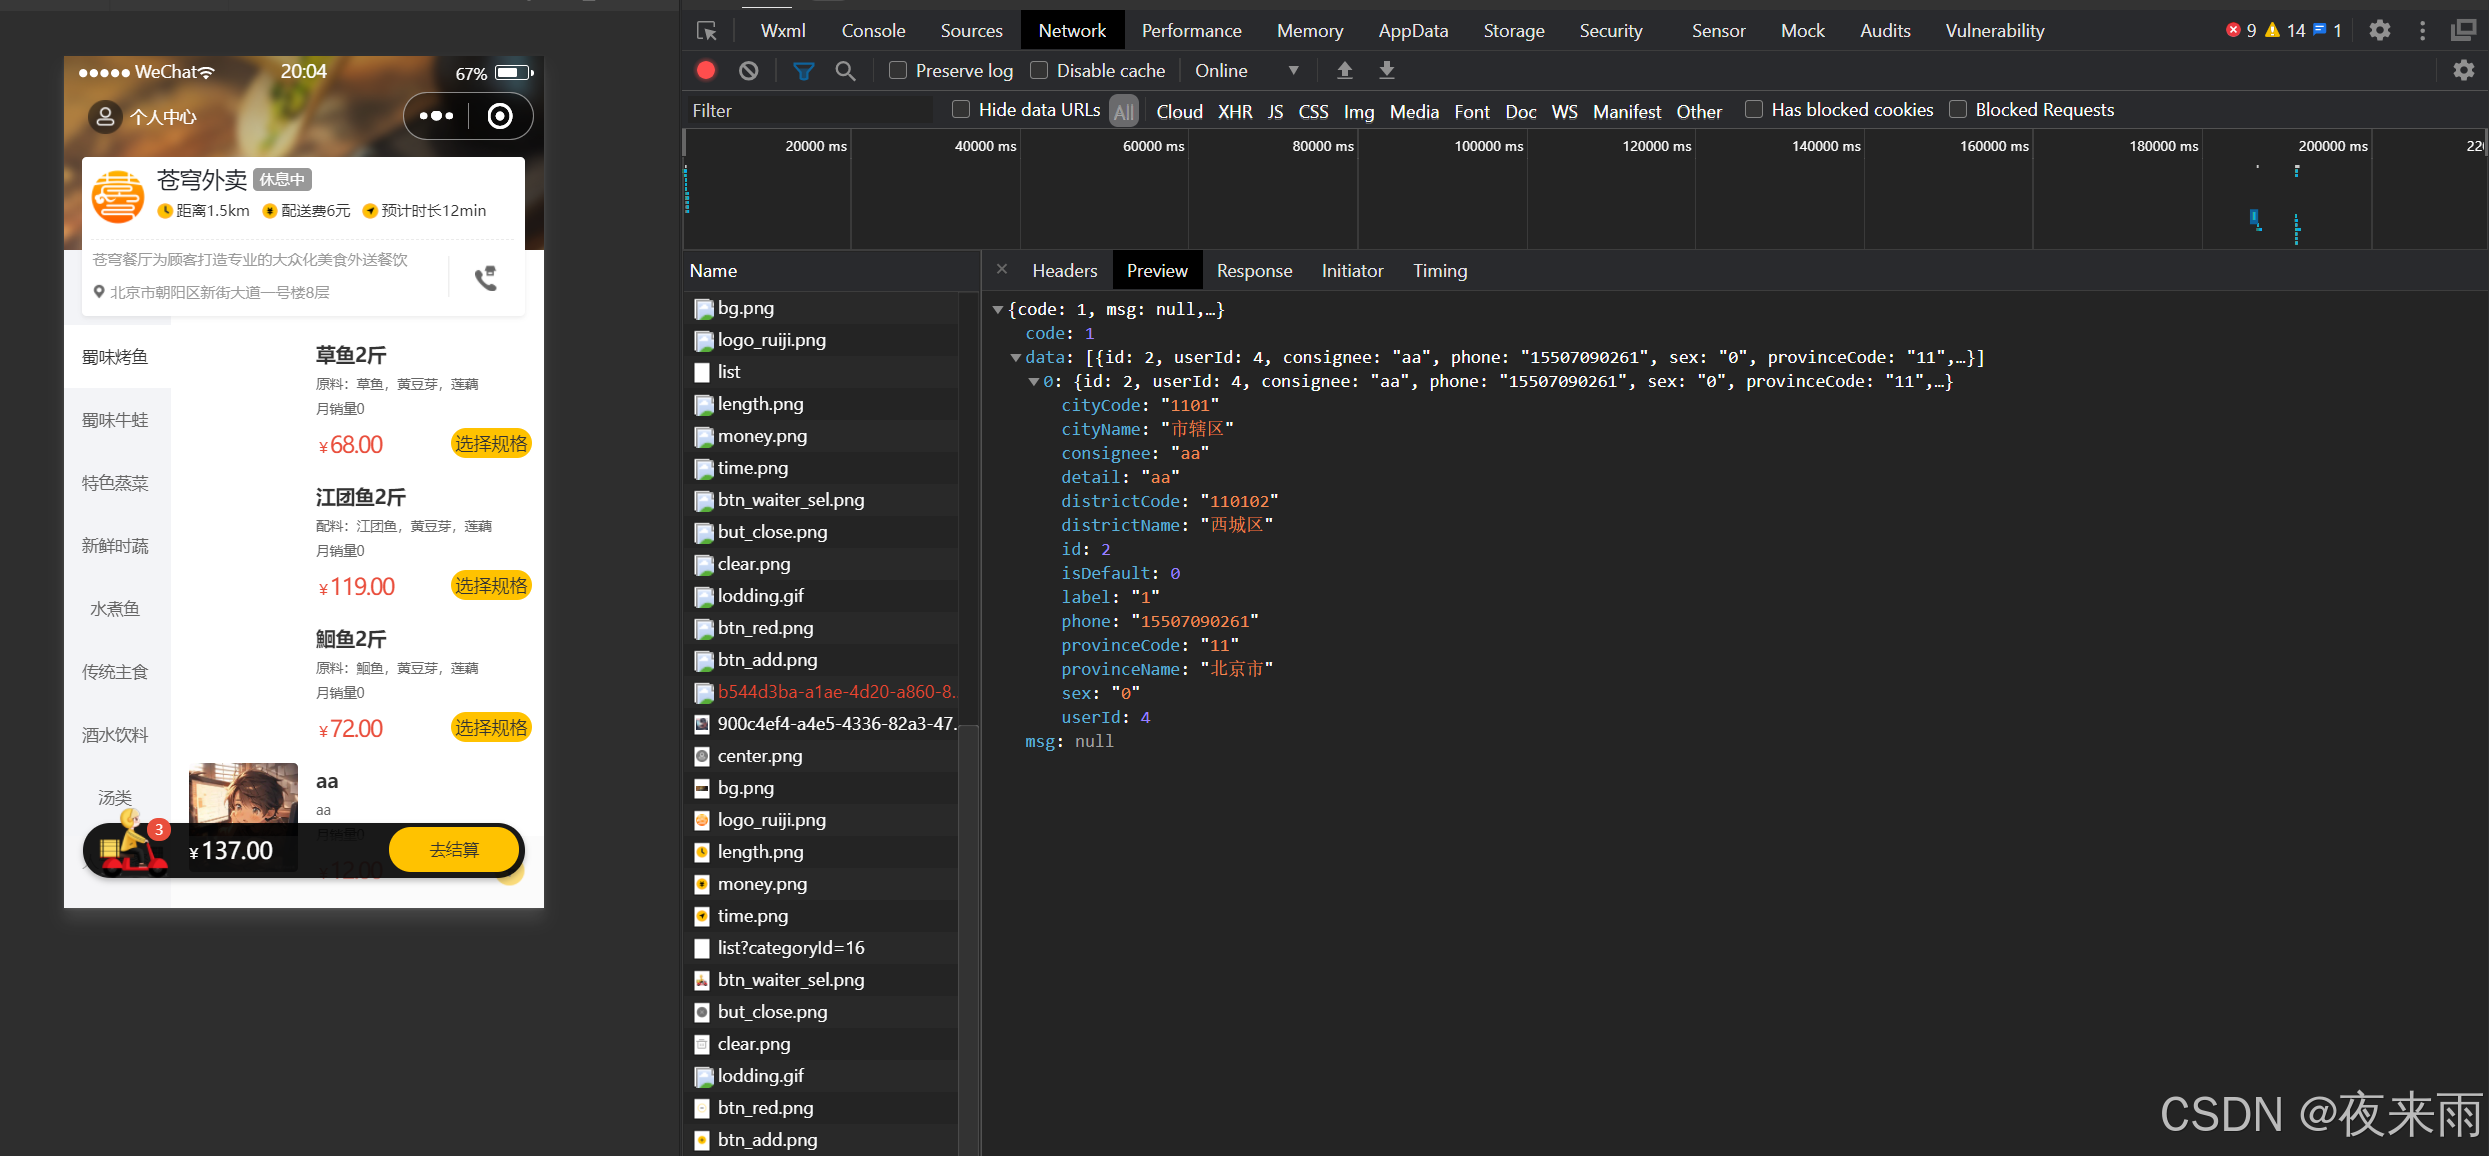Click 选择规格 for 草鱼2斤
This screenshot has height=1156, width=2489.
coord(490,444)
